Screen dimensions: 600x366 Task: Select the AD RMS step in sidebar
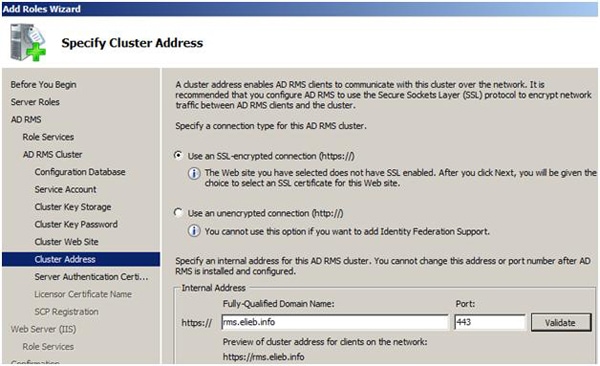tap(26, 119)
